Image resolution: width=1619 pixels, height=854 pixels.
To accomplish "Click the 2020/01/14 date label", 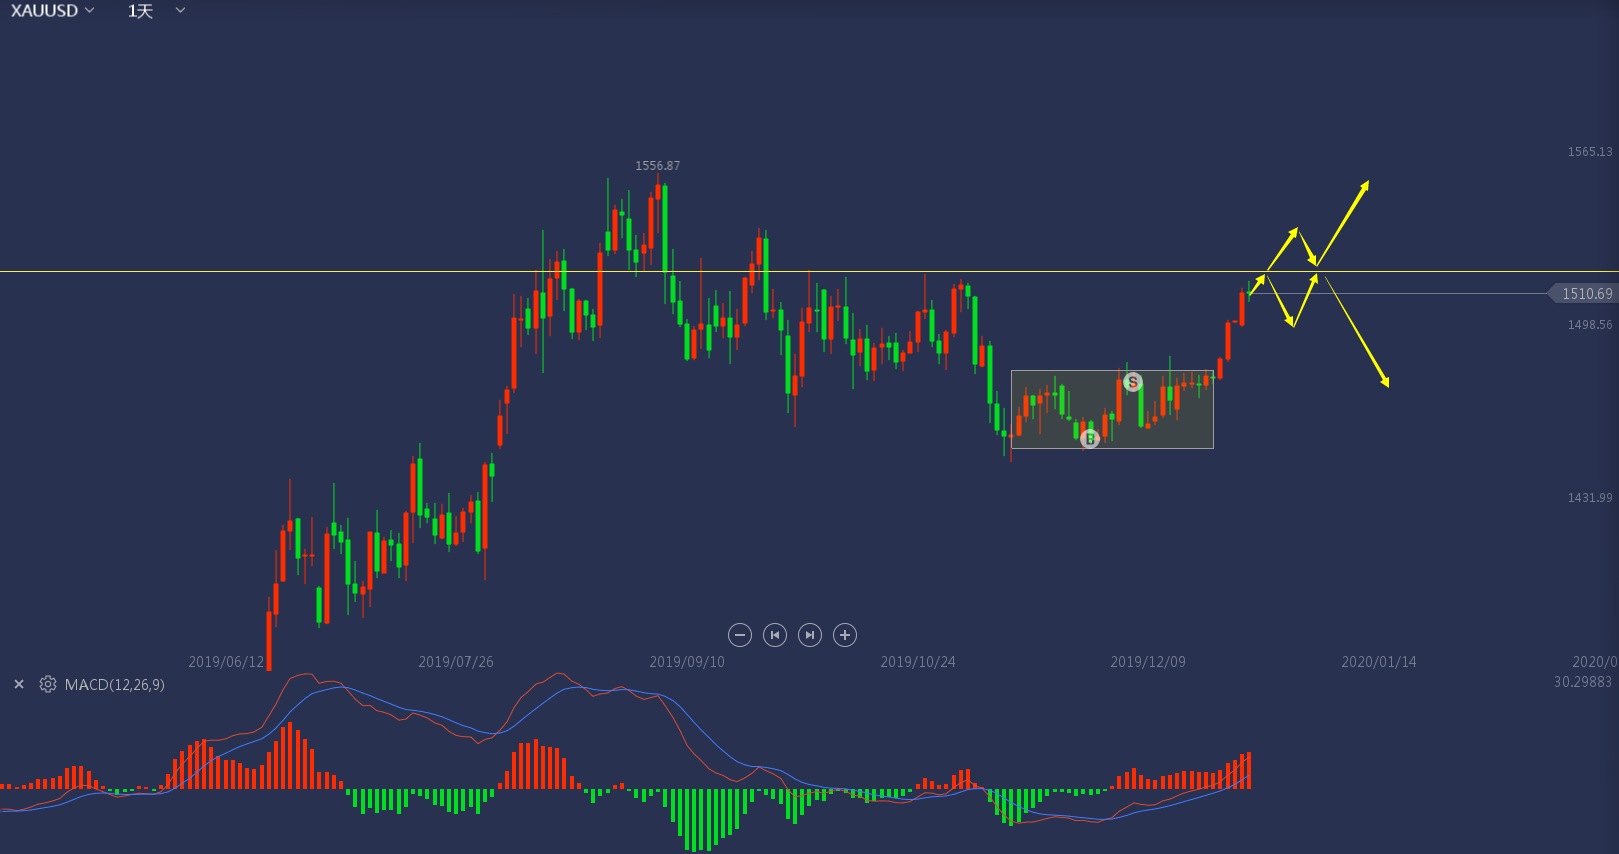I will click(x=1379, y=662).
